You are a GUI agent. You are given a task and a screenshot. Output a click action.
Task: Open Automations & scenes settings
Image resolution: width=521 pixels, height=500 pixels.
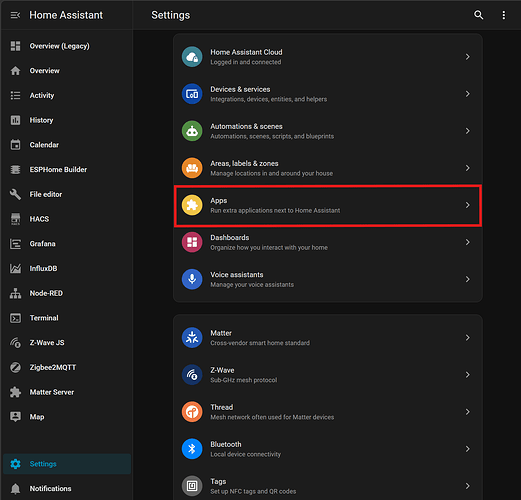pos(328,131)
